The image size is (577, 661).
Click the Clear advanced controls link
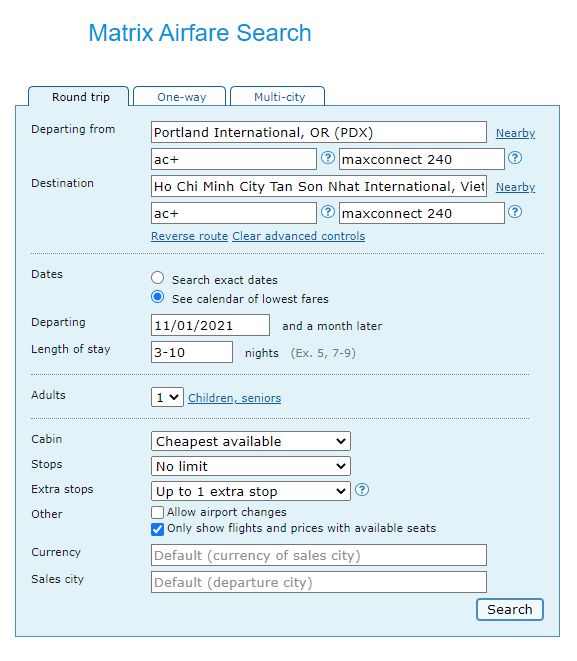[298, 236]
